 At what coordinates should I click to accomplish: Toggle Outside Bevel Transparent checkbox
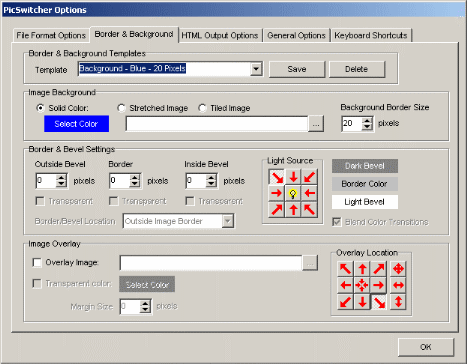tap(40, 201)
